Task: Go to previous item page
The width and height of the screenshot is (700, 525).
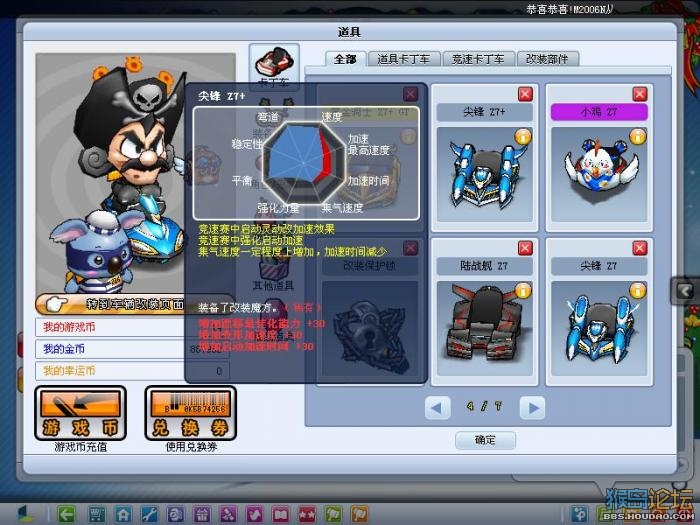Action: [x=437, y=408]
